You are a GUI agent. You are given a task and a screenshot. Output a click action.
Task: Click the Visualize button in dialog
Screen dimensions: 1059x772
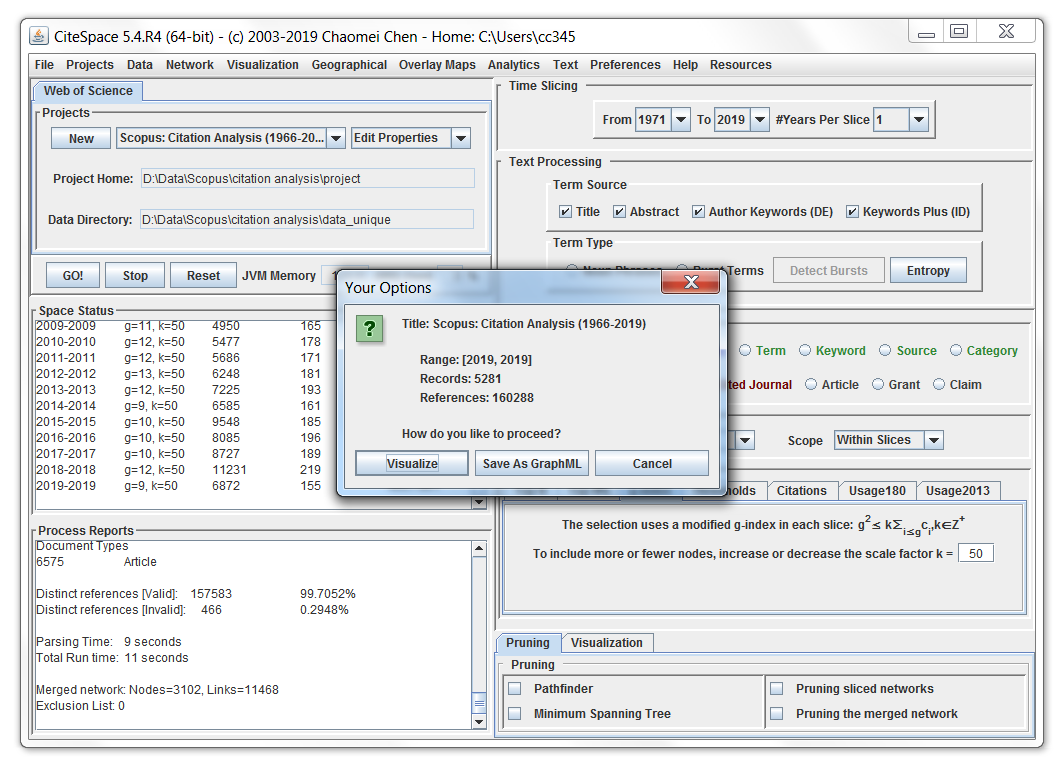[x=412, y=463]
